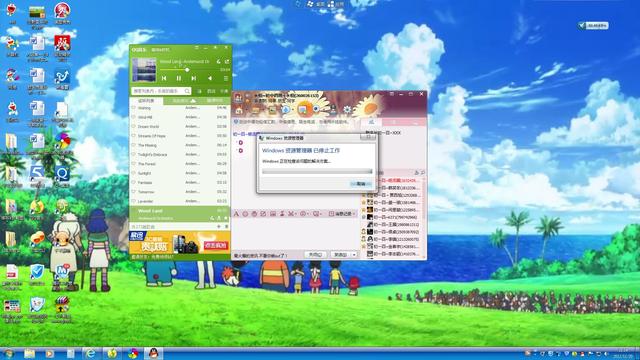Click the song progress slider knob
640x360 pixels.
[187, 70]
